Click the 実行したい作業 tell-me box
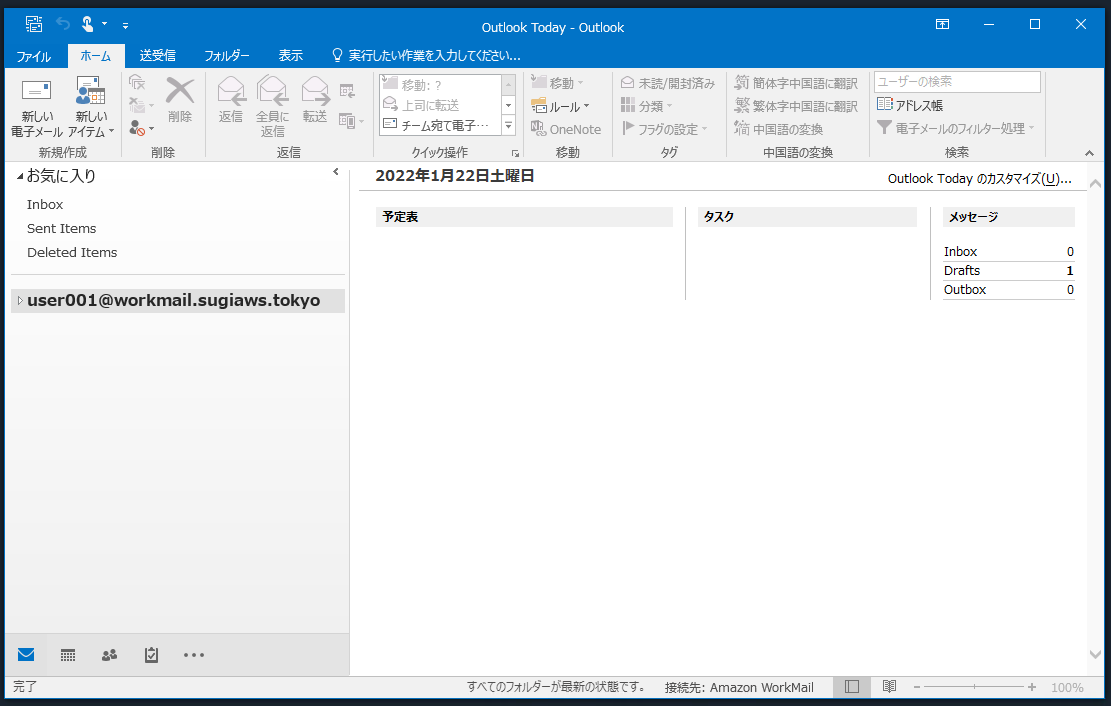Screen dimensions: 1111x706 tap(427, 56)
